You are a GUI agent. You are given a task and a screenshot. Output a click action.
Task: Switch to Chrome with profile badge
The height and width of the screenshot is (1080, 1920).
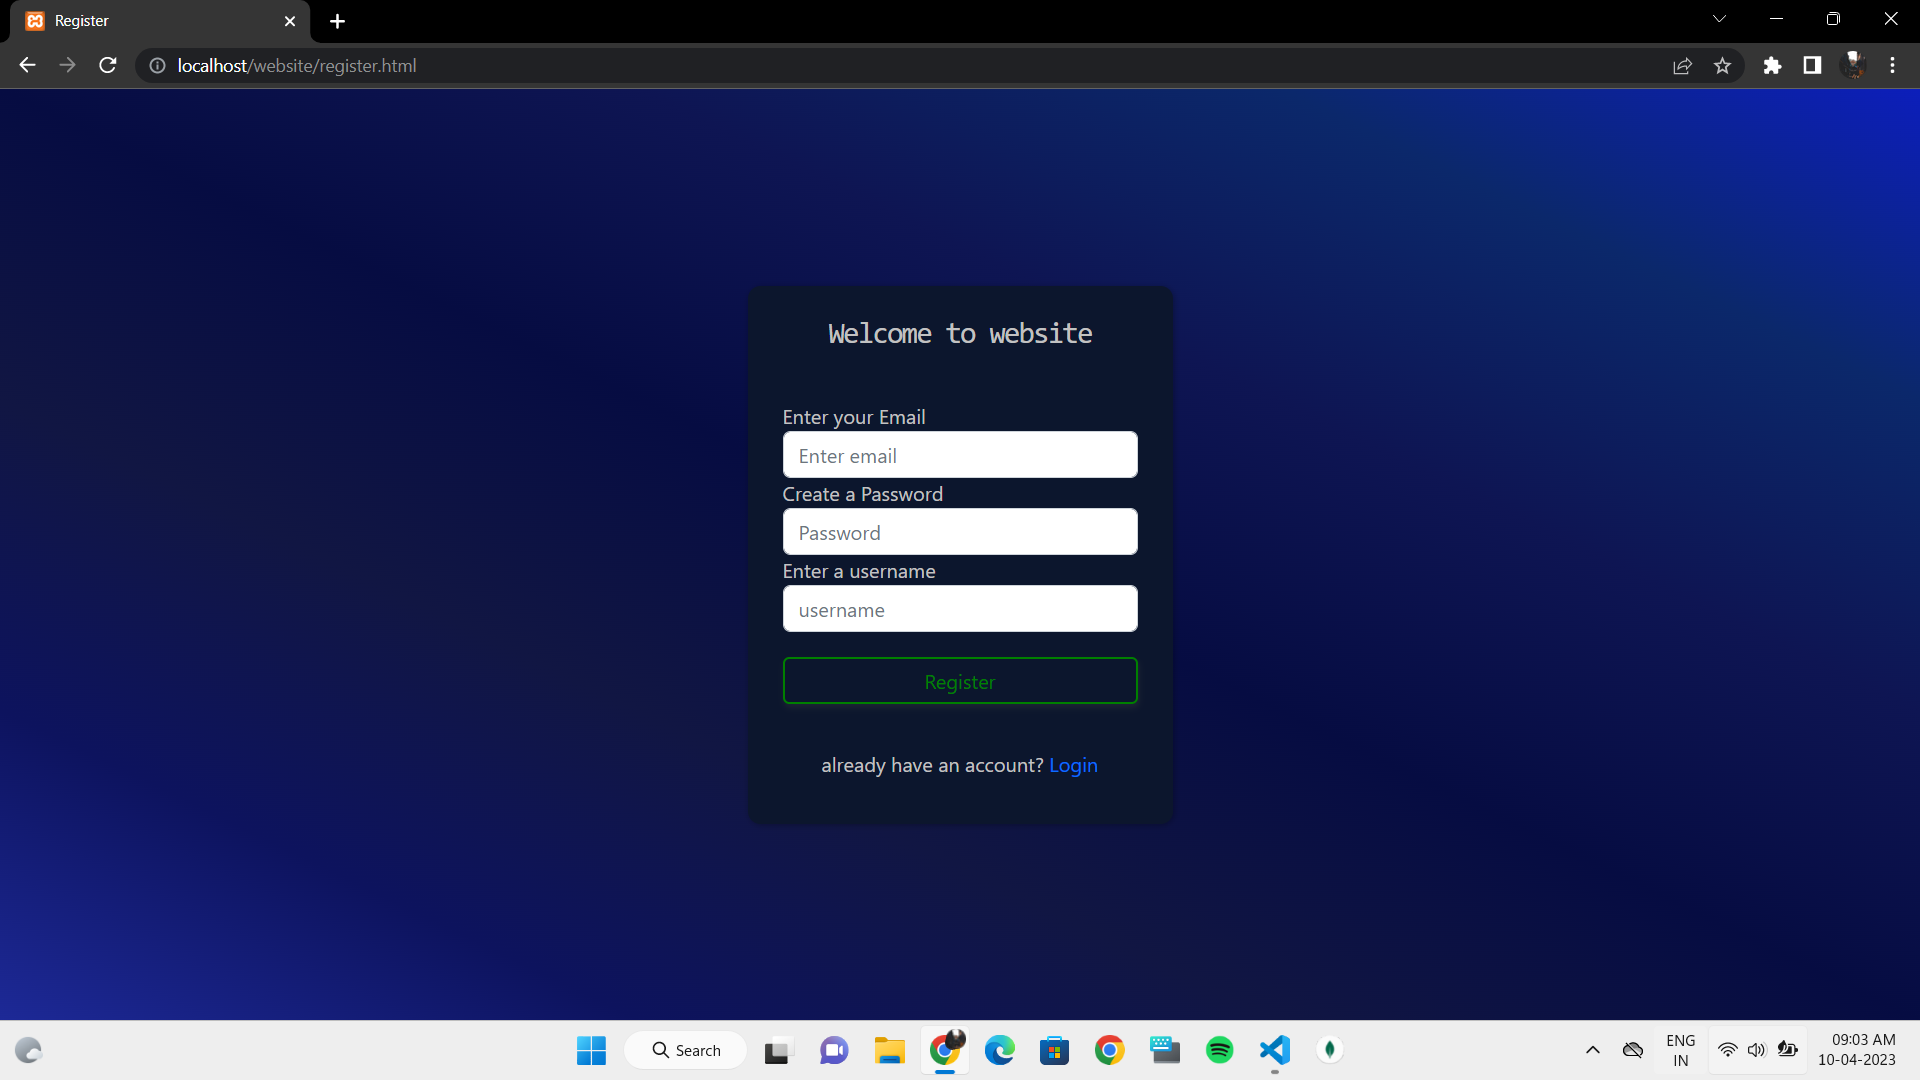click(945, 1050)
